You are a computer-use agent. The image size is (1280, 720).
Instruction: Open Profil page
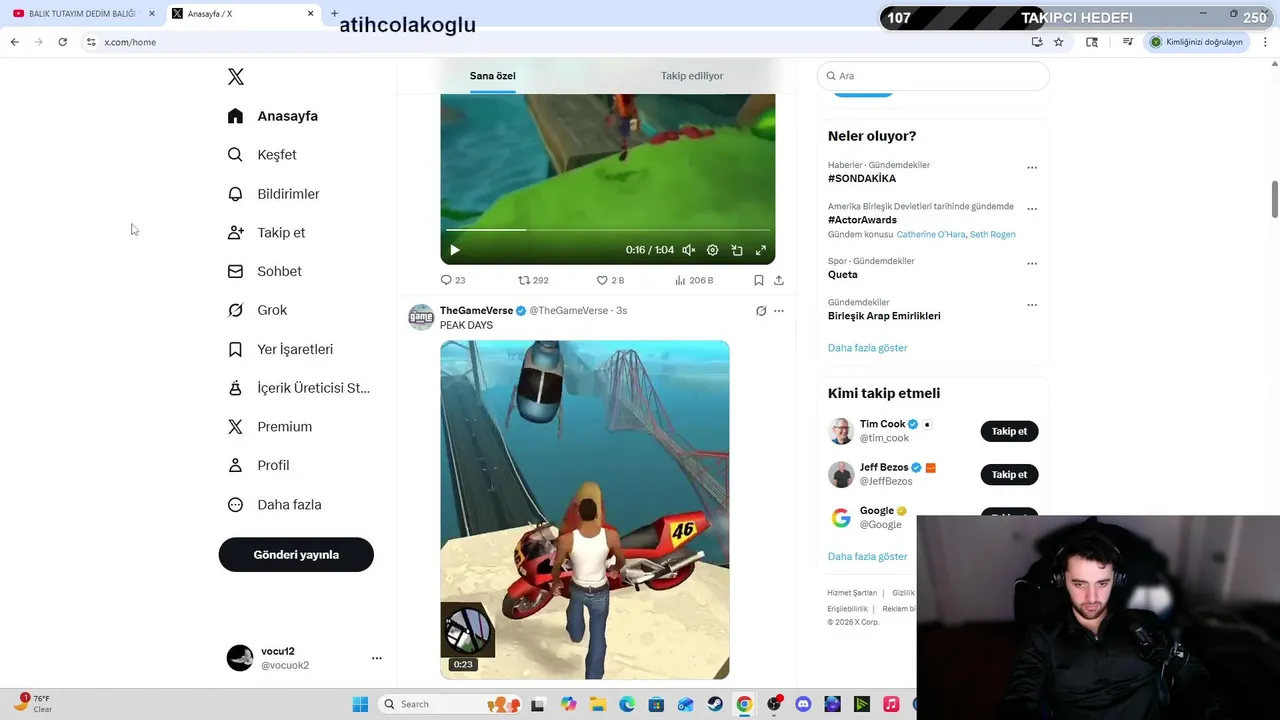(x=258, y=465)
